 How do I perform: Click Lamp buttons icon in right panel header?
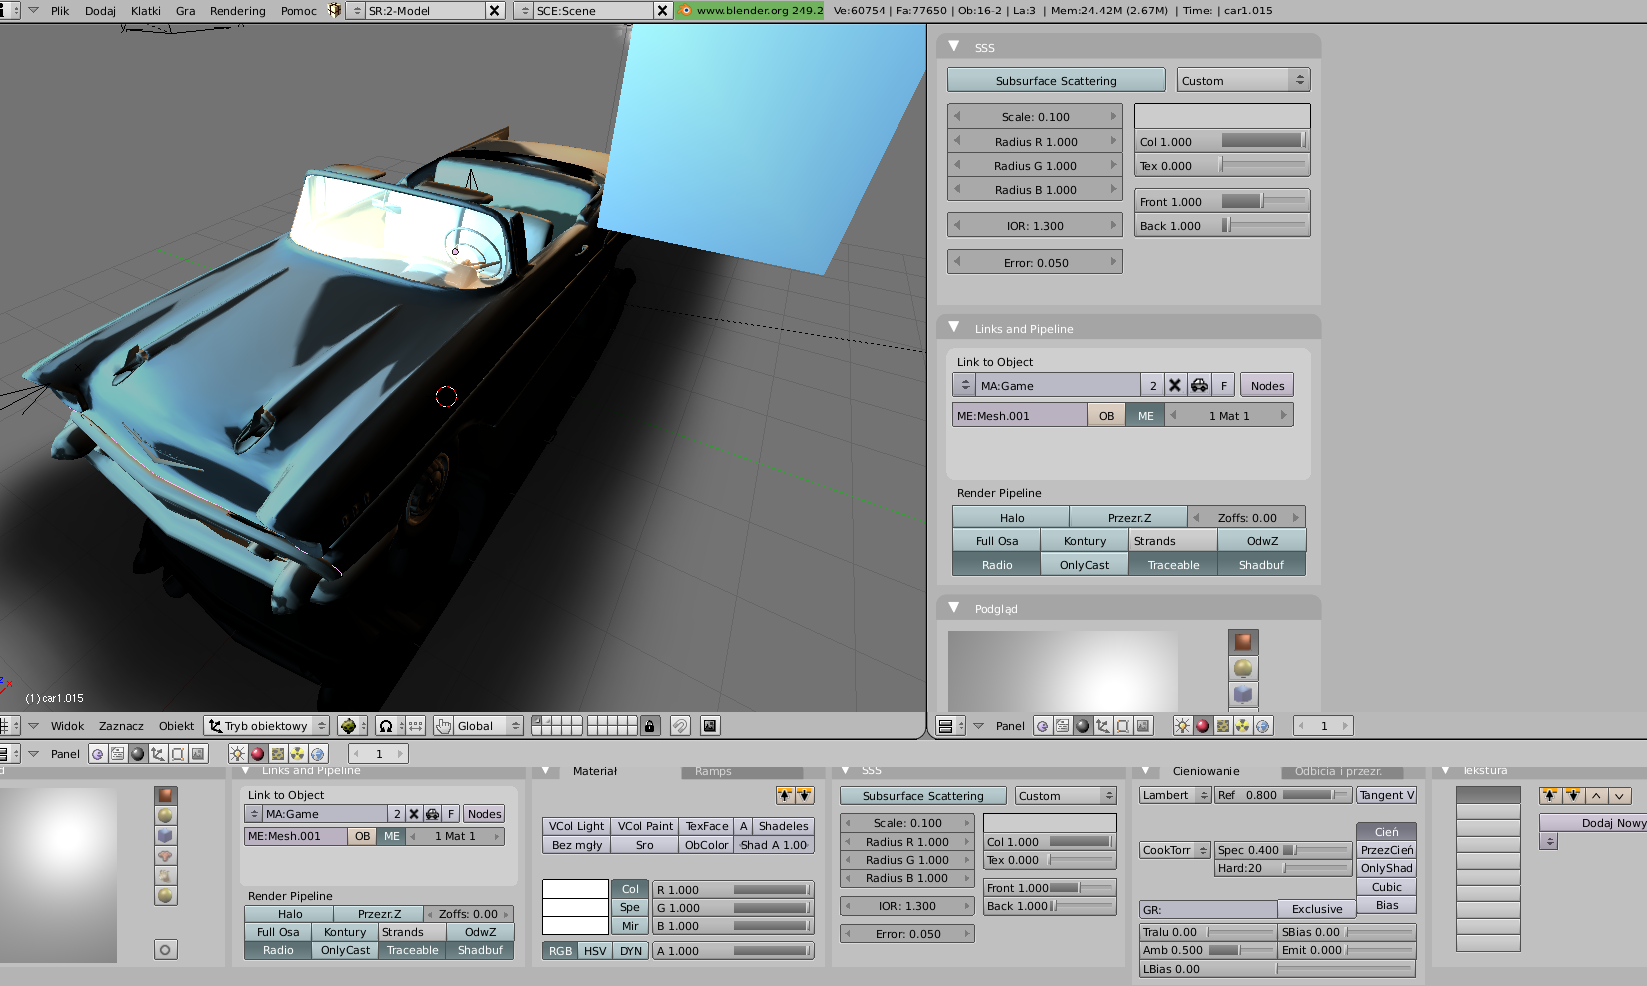pyautogui.click(x=1183, y=726)
